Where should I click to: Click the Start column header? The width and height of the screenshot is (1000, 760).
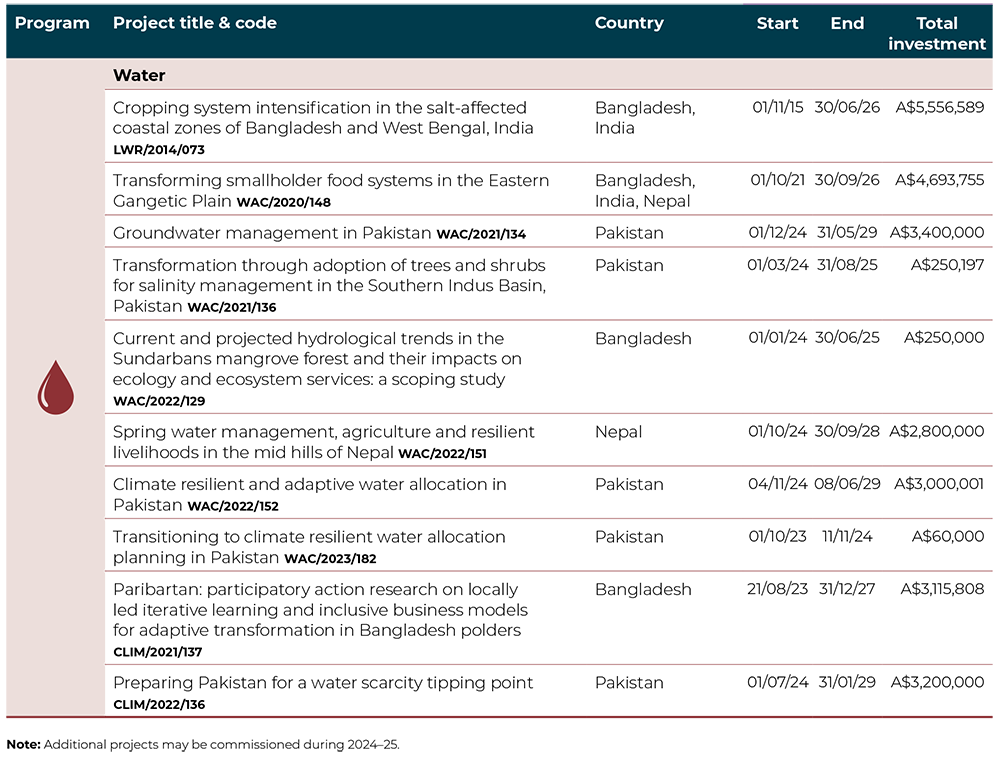tap(777, 23)
